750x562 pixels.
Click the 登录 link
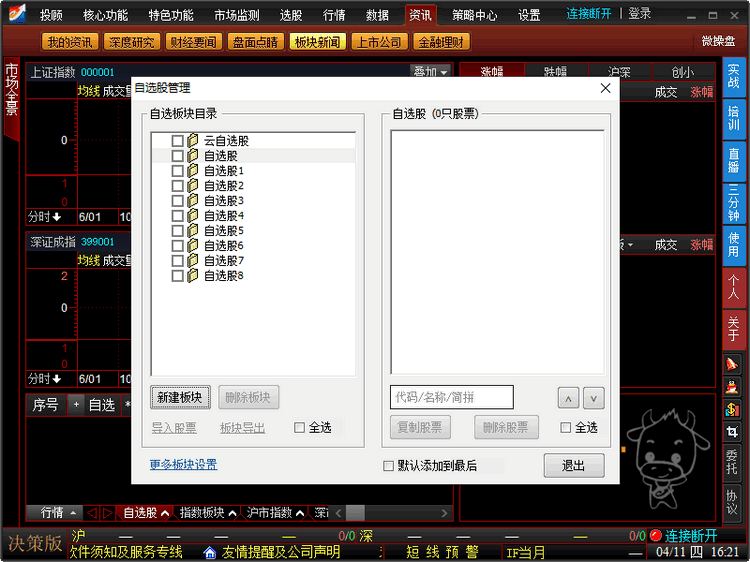click(640, 13)
